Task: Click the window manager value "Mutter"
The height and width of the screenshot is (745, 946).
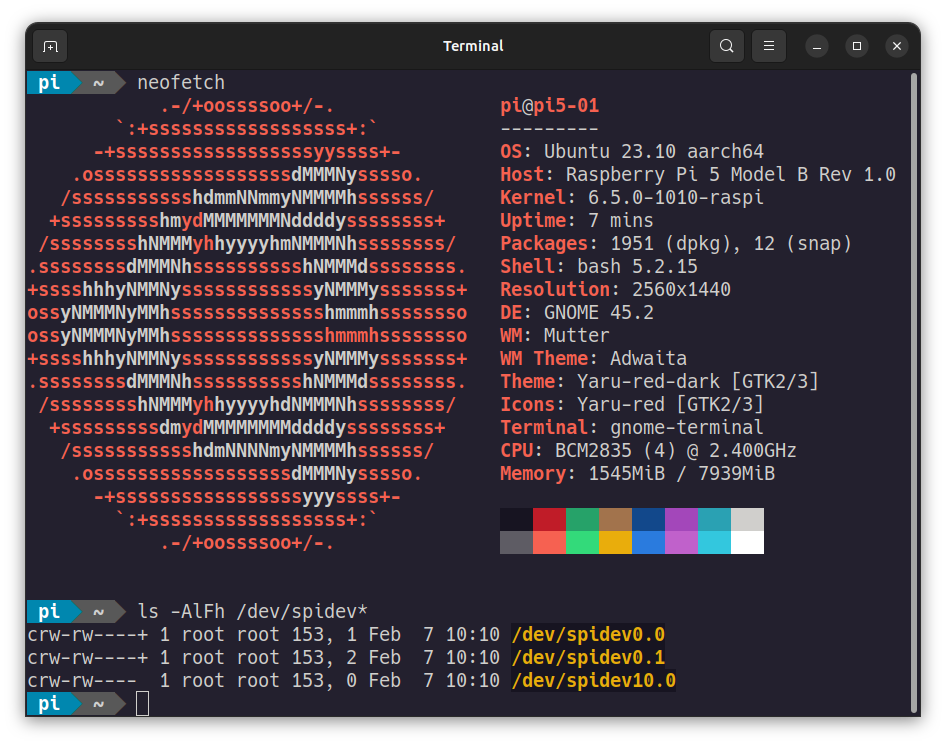Action: coord(577,335)
